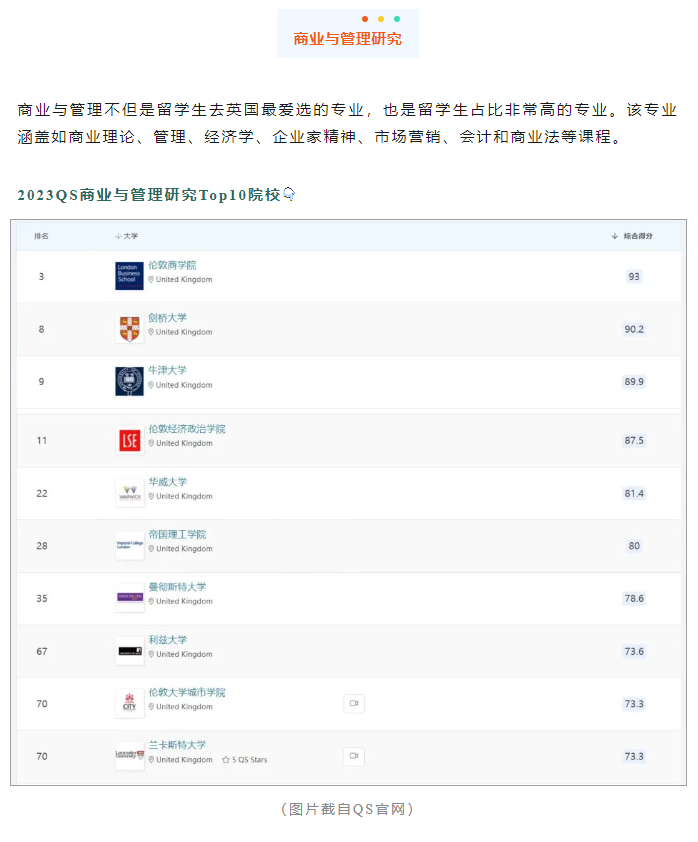
Task: Open the University of Manchester logo
Action: coord(129,598)
